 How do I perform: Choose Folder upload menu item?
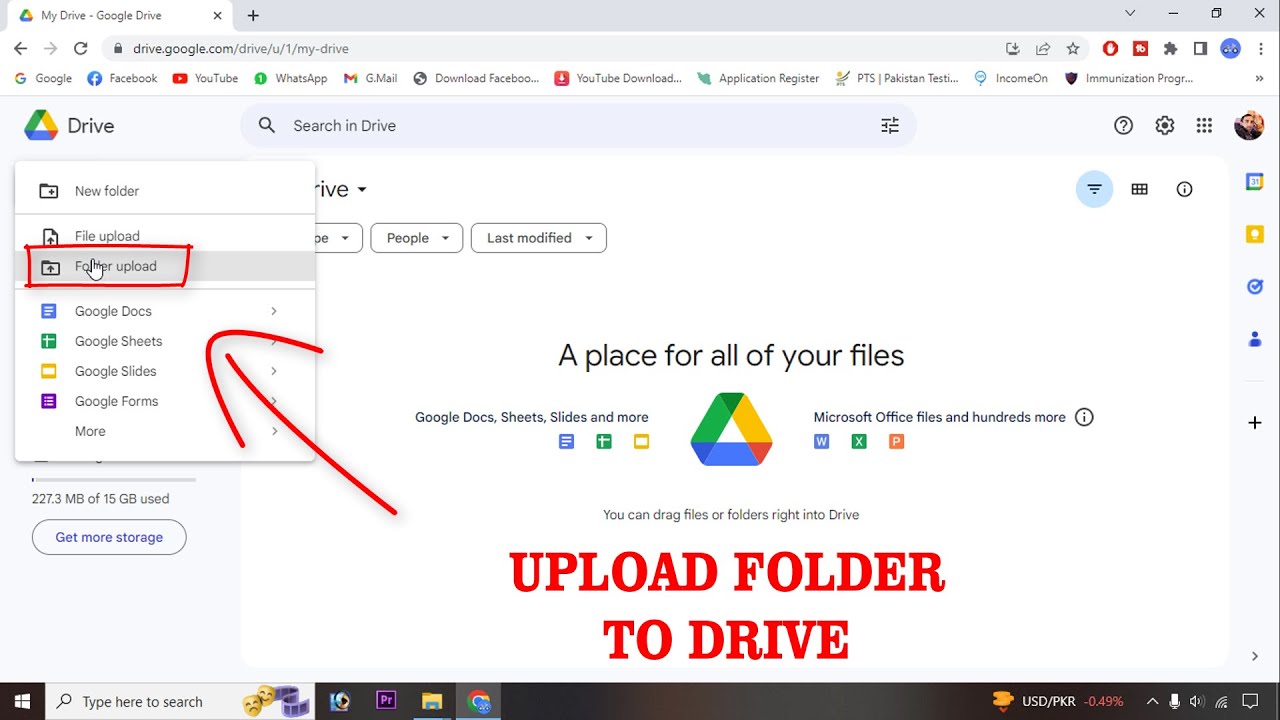(165, 266)
